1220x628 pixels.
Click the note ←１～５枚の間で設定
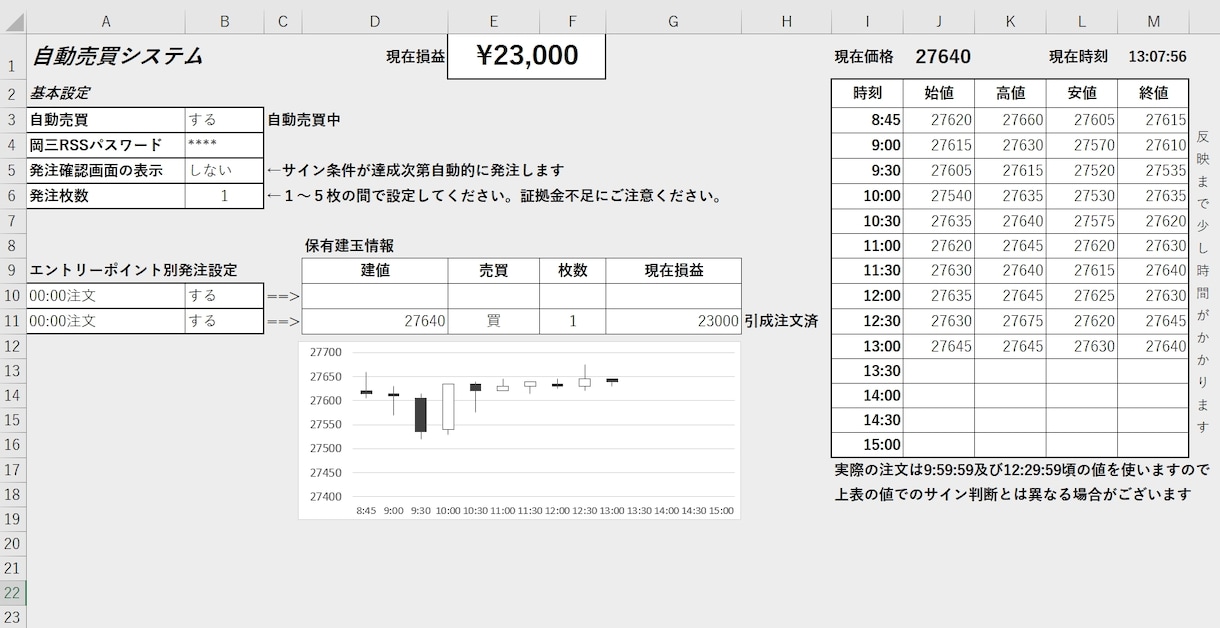coord(494,196)
